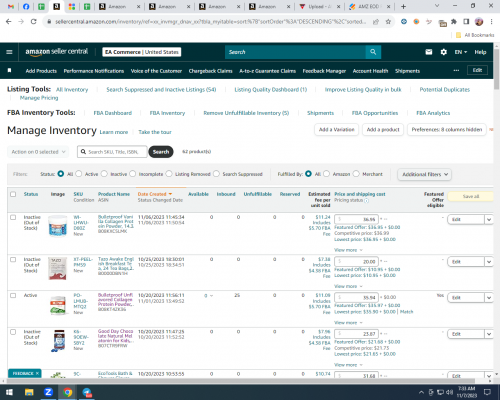The width and height of the screenshot is (500, 400).
Task: Open Preferences: 8 columns hidden
Action: [447, 129]
